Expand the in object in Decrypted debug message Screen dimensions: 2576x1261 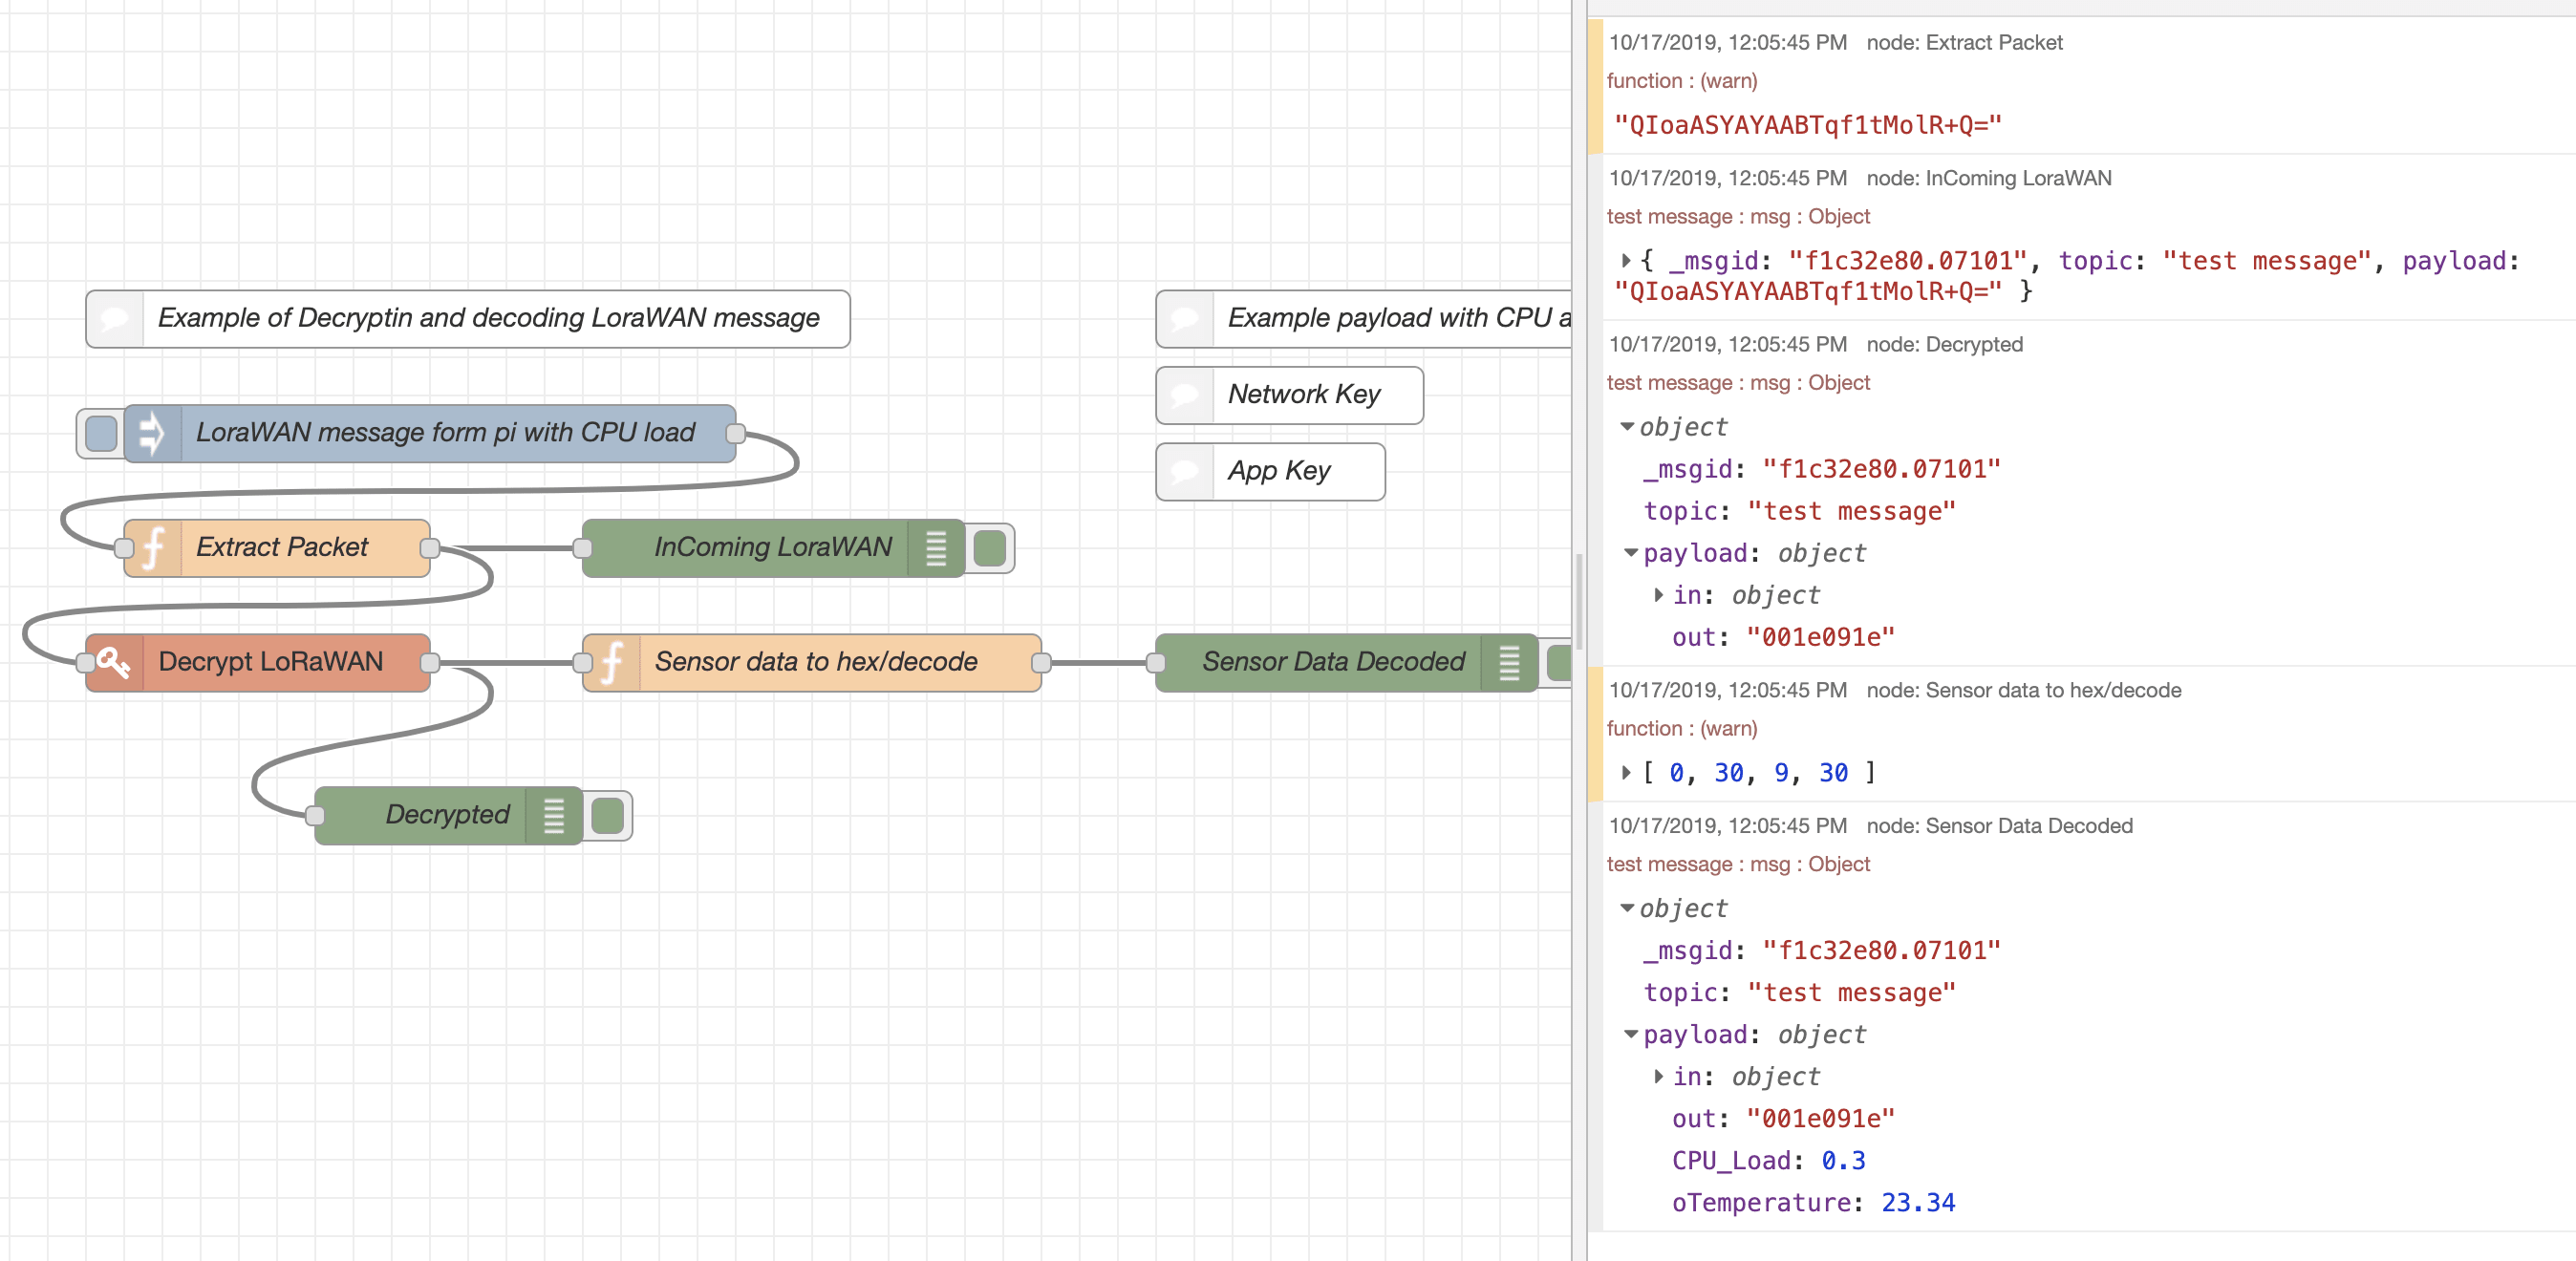point(1659,595)
